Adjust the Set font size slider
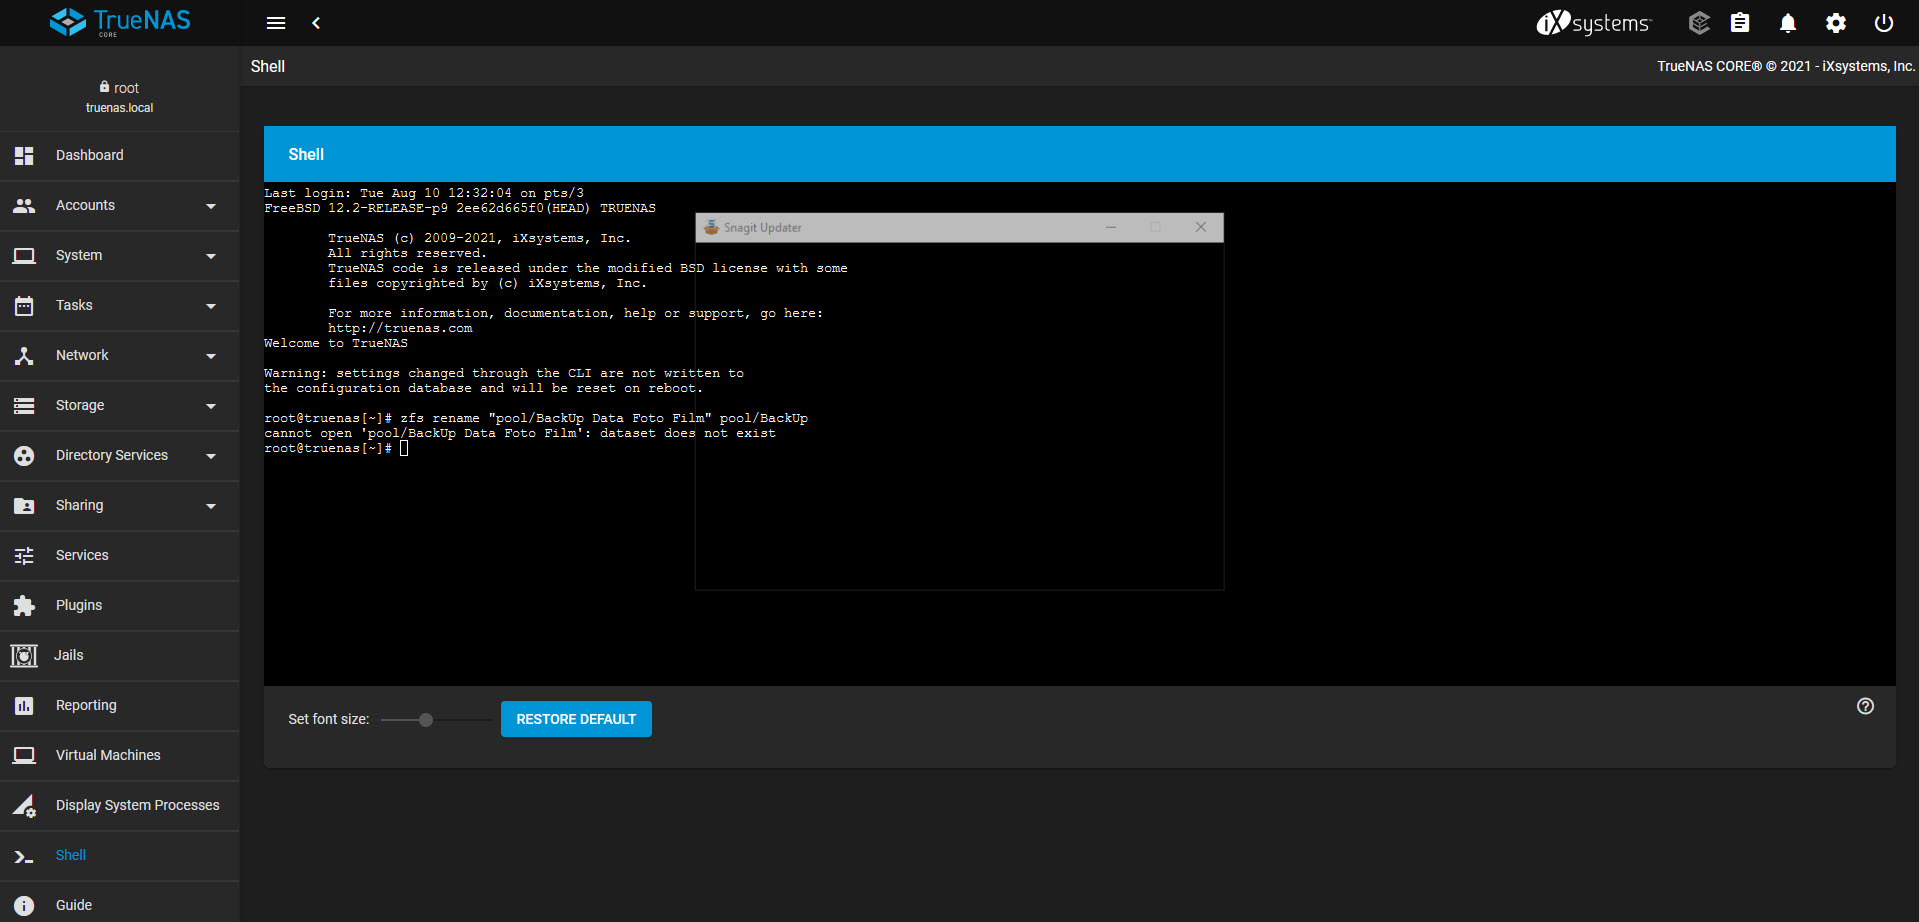Viewport: 1919px width, 922px height. pos(438,720)
